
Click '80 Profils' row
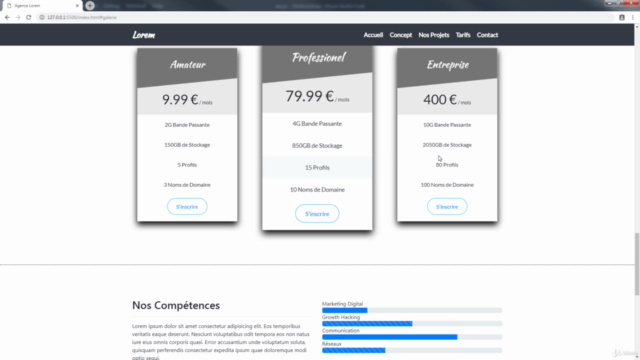(447, 165)
